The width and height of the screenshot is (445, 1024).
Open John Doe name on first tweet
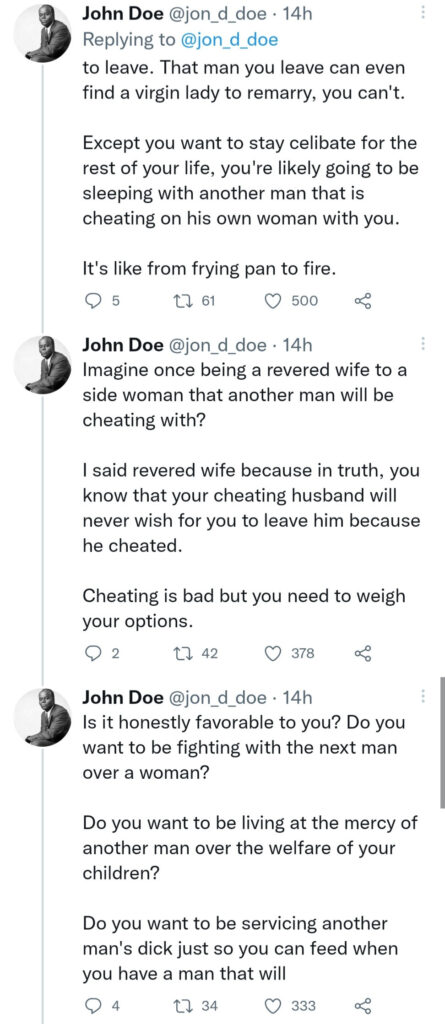123,14
